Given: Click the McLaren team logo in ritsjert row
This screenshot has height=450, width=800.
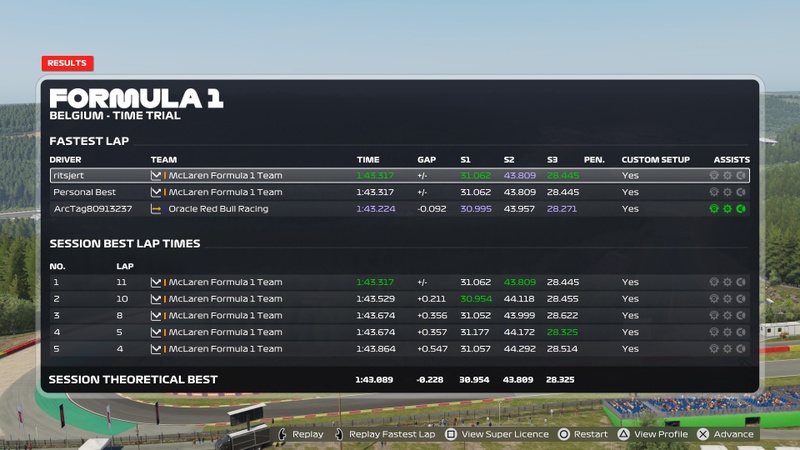Looking at the screenshot, I should [156, 176].
